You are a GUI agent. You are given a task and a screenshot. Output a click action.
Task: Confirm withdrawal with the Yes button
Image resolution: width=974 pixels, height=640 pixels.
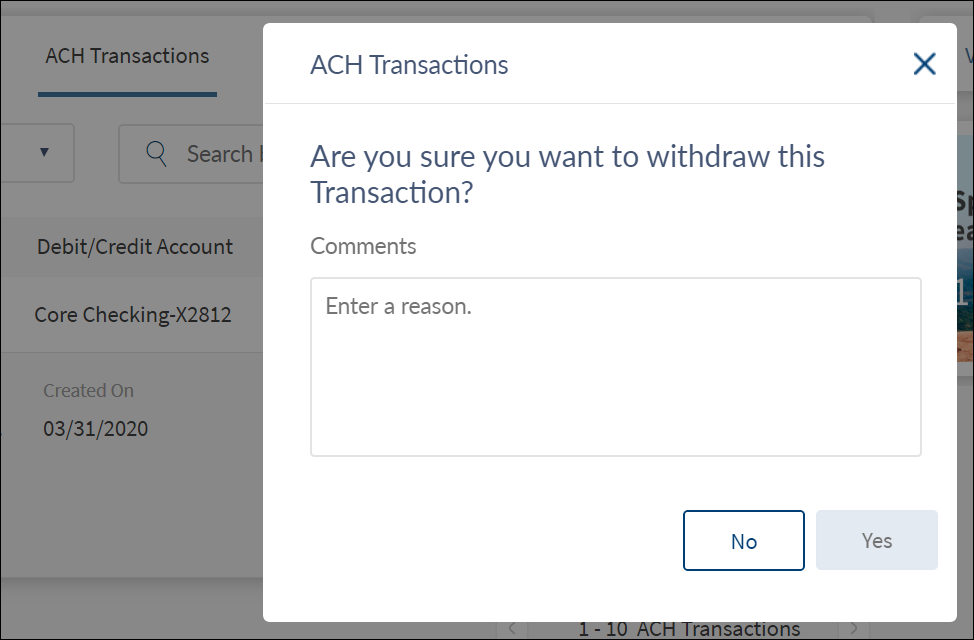point(876,541)
